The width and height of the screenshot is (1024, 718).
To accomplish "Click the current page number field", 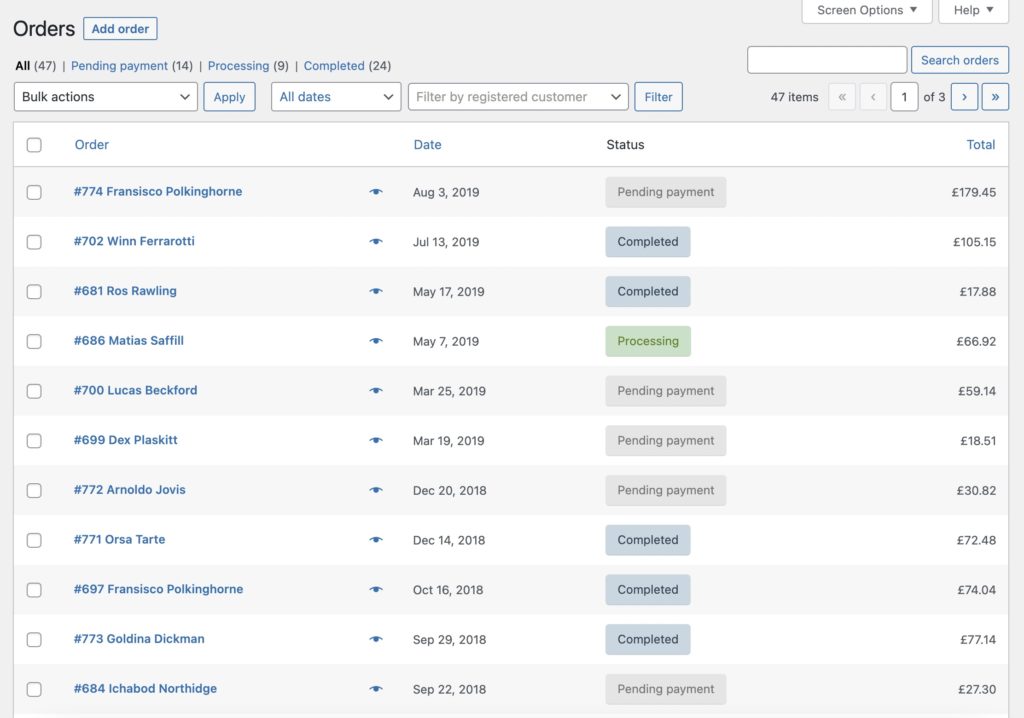I will (x=904, y=96).
